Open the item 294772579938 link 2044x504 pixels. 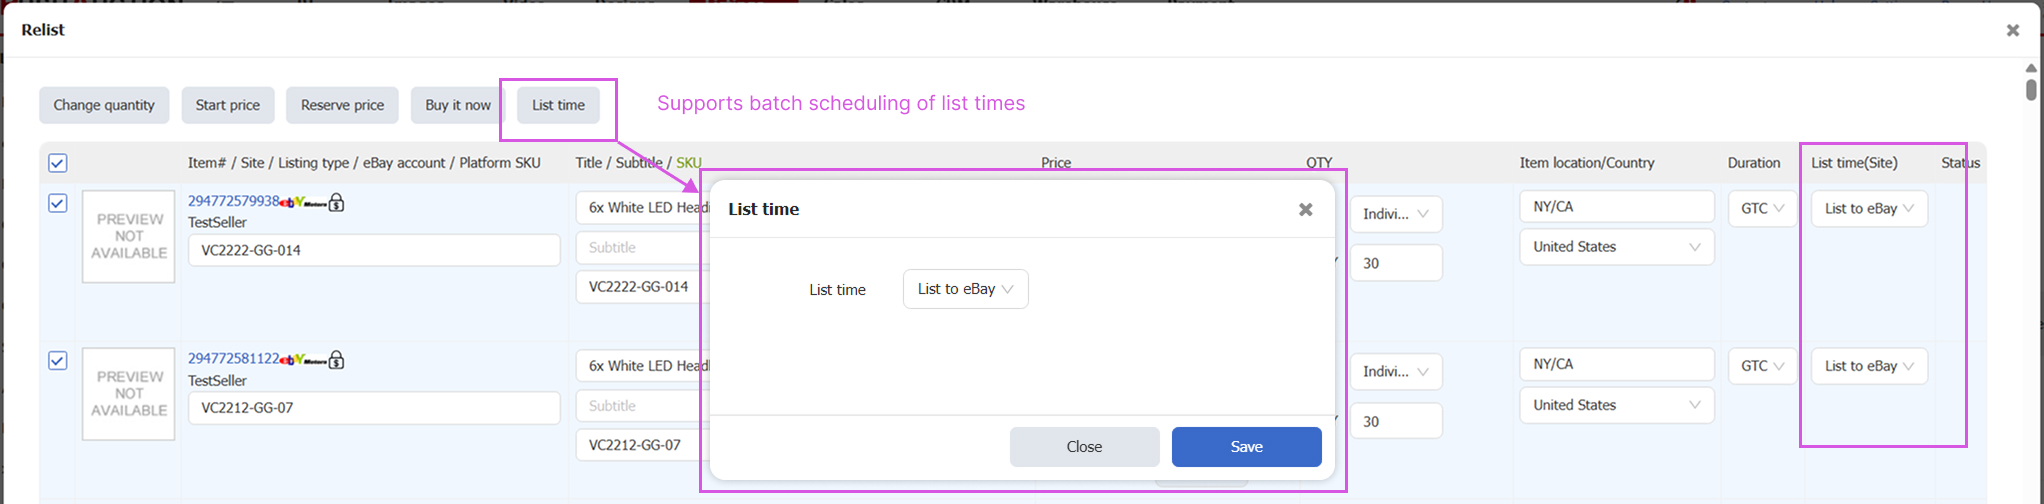tap(233, 201)
